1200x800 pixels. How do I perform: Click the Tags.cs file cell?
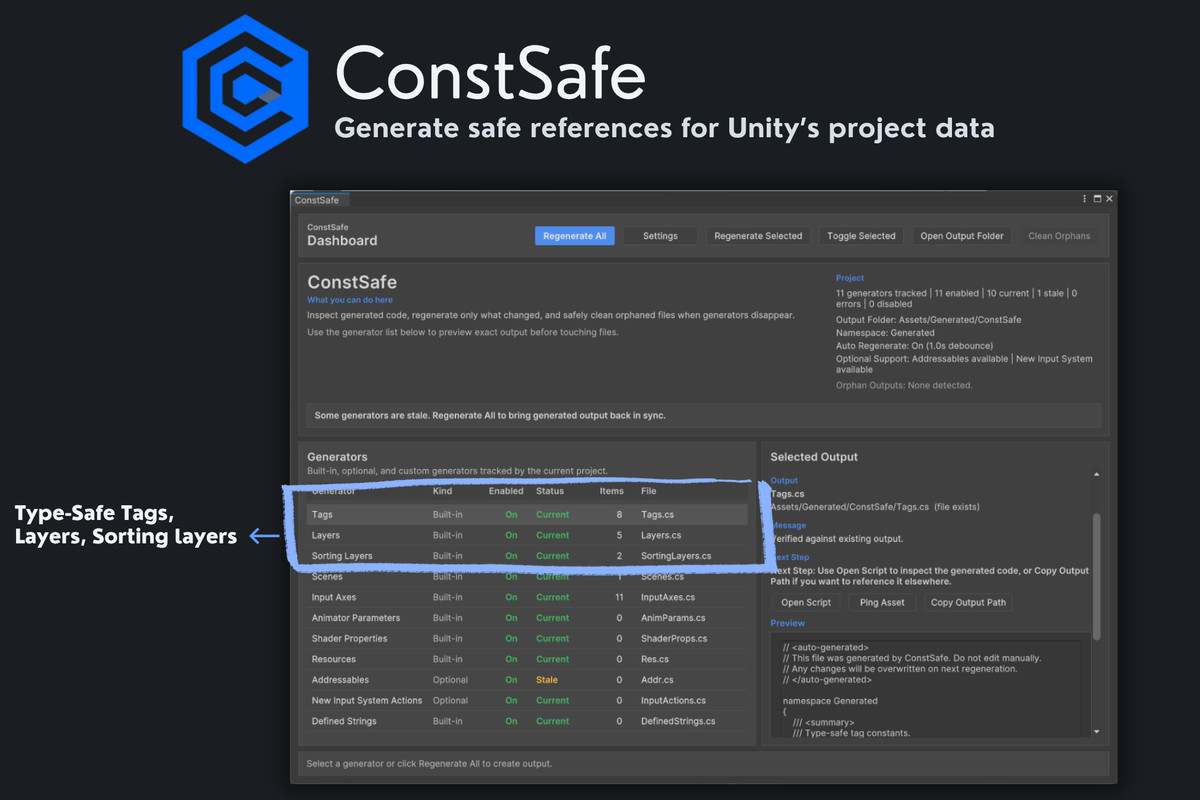point(659,515)
